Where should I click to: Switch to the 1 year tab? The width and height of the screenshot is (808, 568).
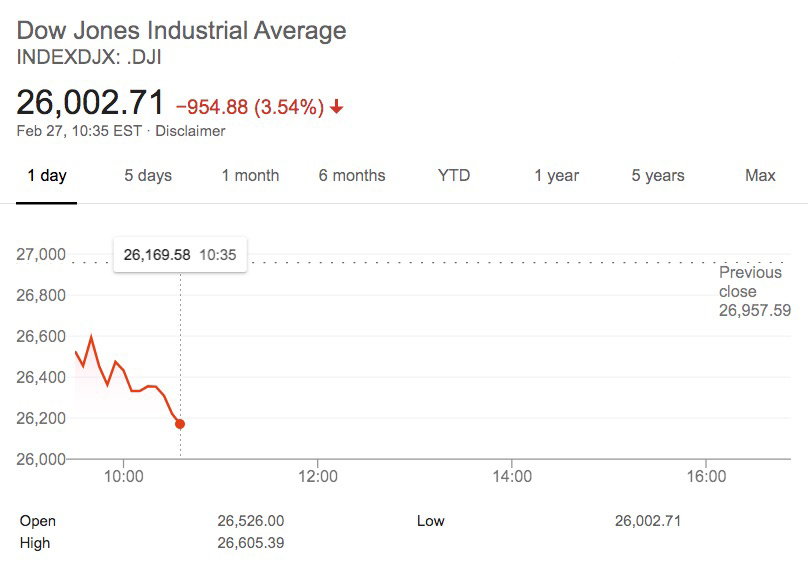point(556,176)
